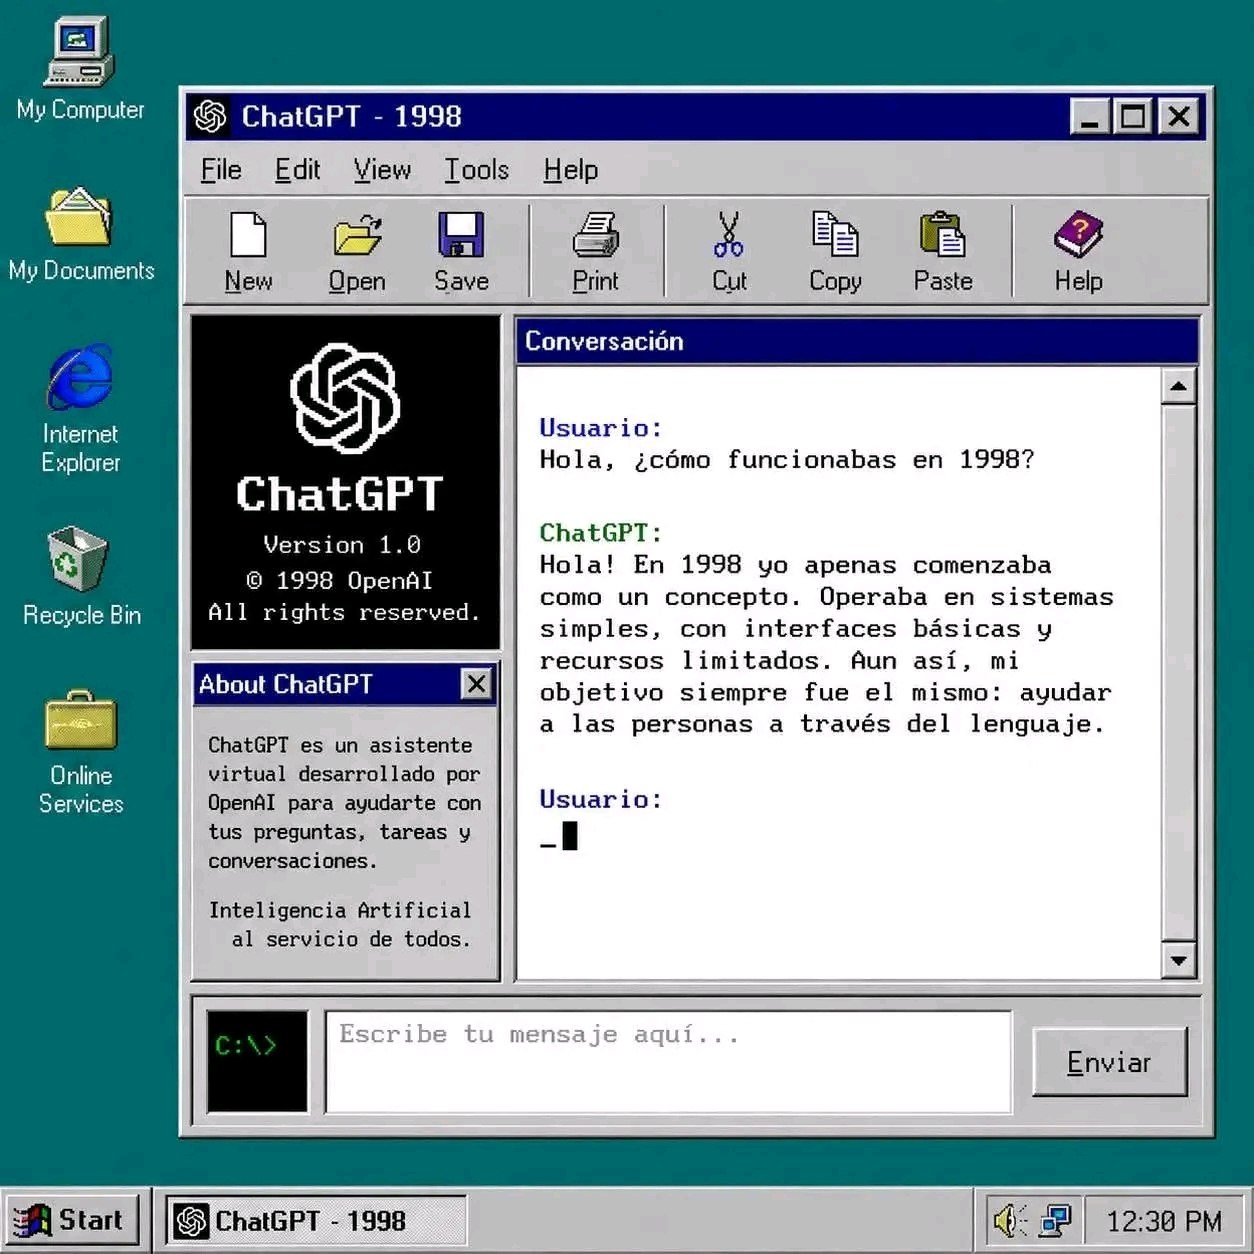1254x1254 pixels.
Task: Open the Edit menu
Action: (x=298, y=170)
